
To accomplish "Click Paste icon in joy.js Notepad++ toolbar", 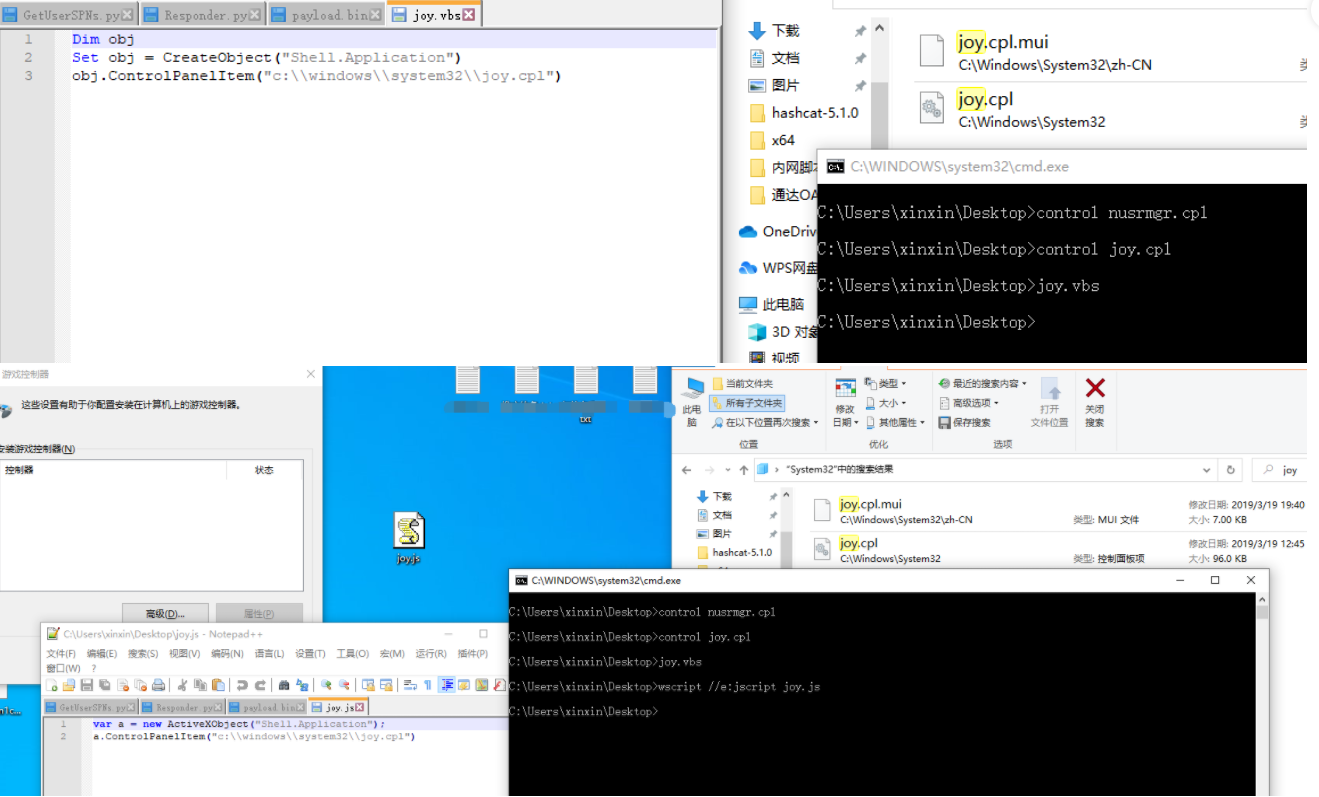I will point(218,685).
